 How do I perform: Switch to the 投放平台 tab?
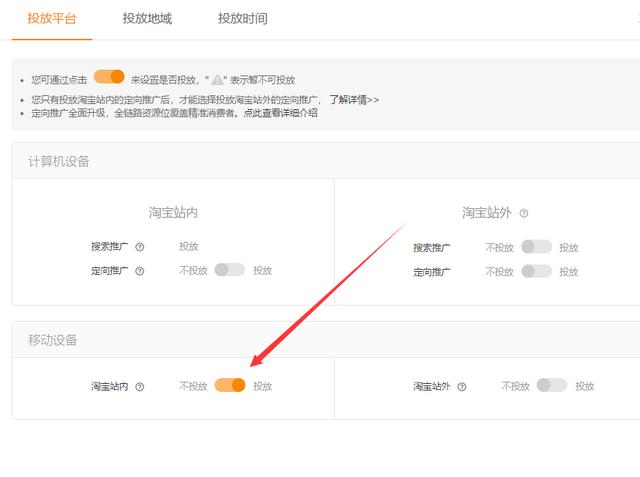point(52,19)
